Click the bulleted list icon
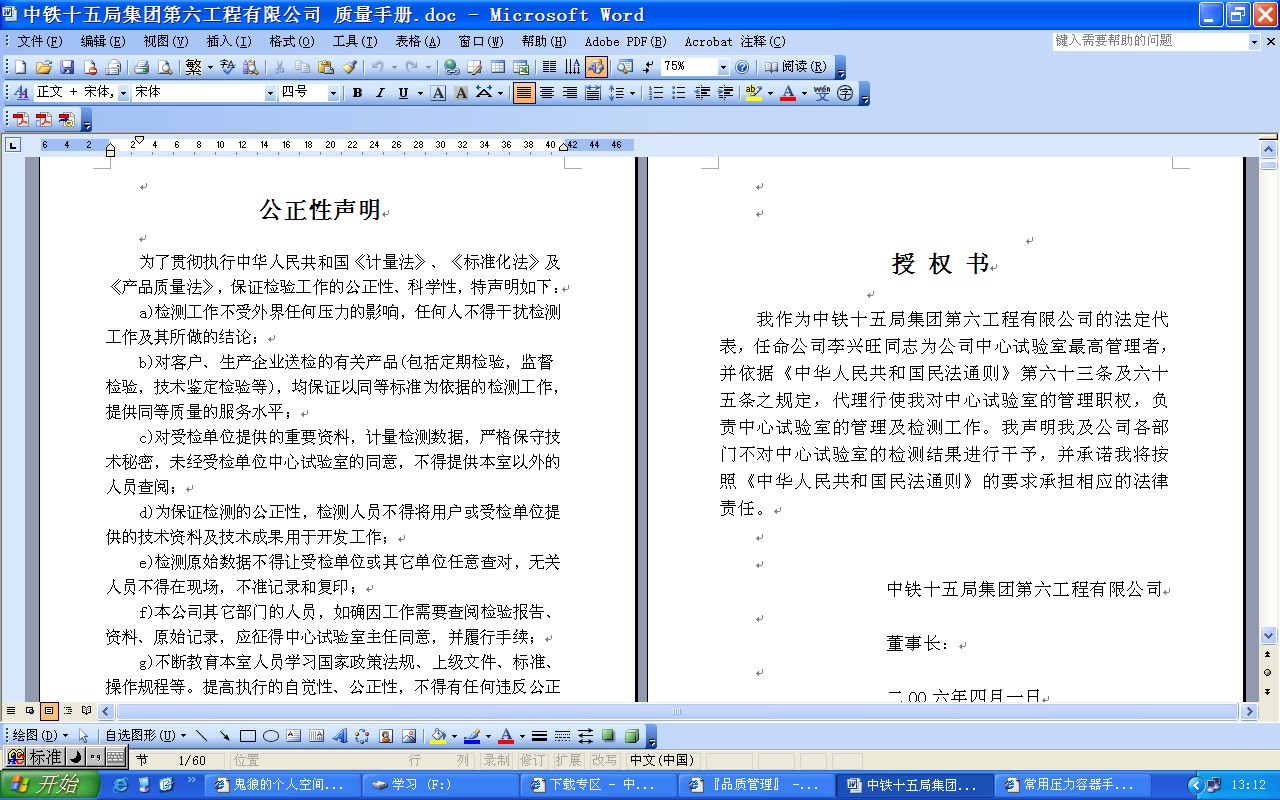Viewport: 1280px width, 800px height. (679, 93)
